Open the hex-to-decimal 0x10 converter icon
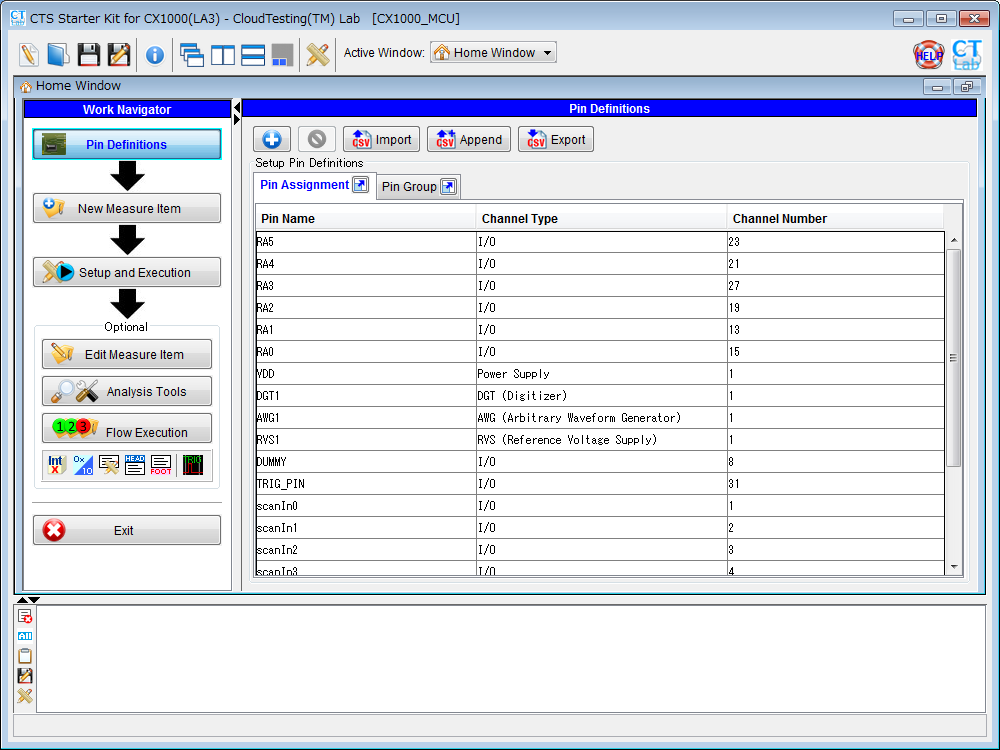This screenshot has width=1000, height=750. click(83, 465)
